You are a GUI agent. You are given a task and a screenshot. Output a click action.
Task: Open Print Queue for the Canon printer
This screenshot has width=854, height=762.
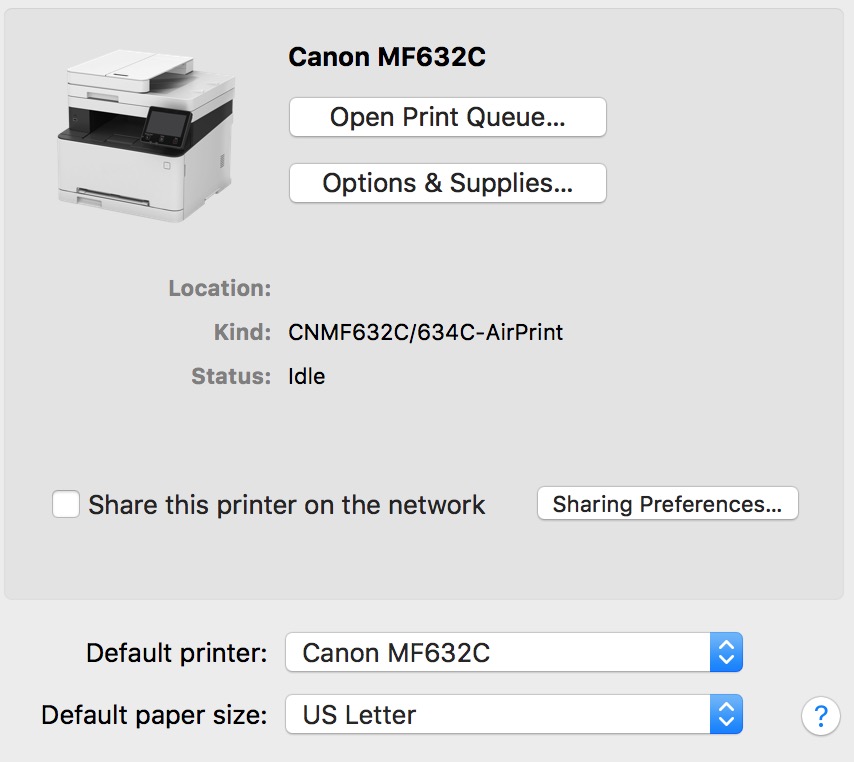[448, 117]
